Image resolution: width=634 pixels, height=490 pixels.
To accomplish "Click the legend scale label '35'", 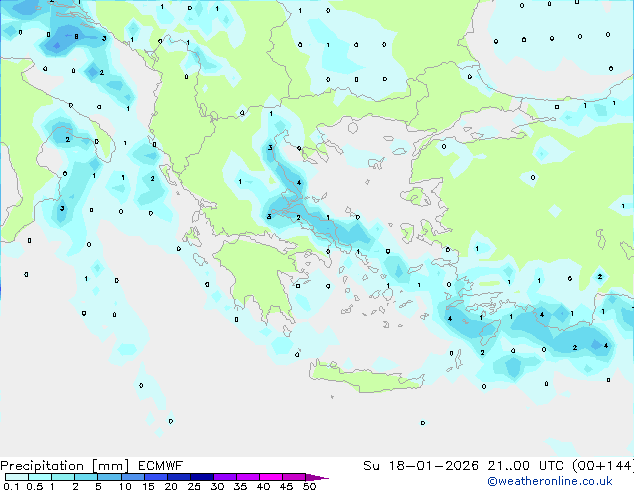I will coord(241,486).
